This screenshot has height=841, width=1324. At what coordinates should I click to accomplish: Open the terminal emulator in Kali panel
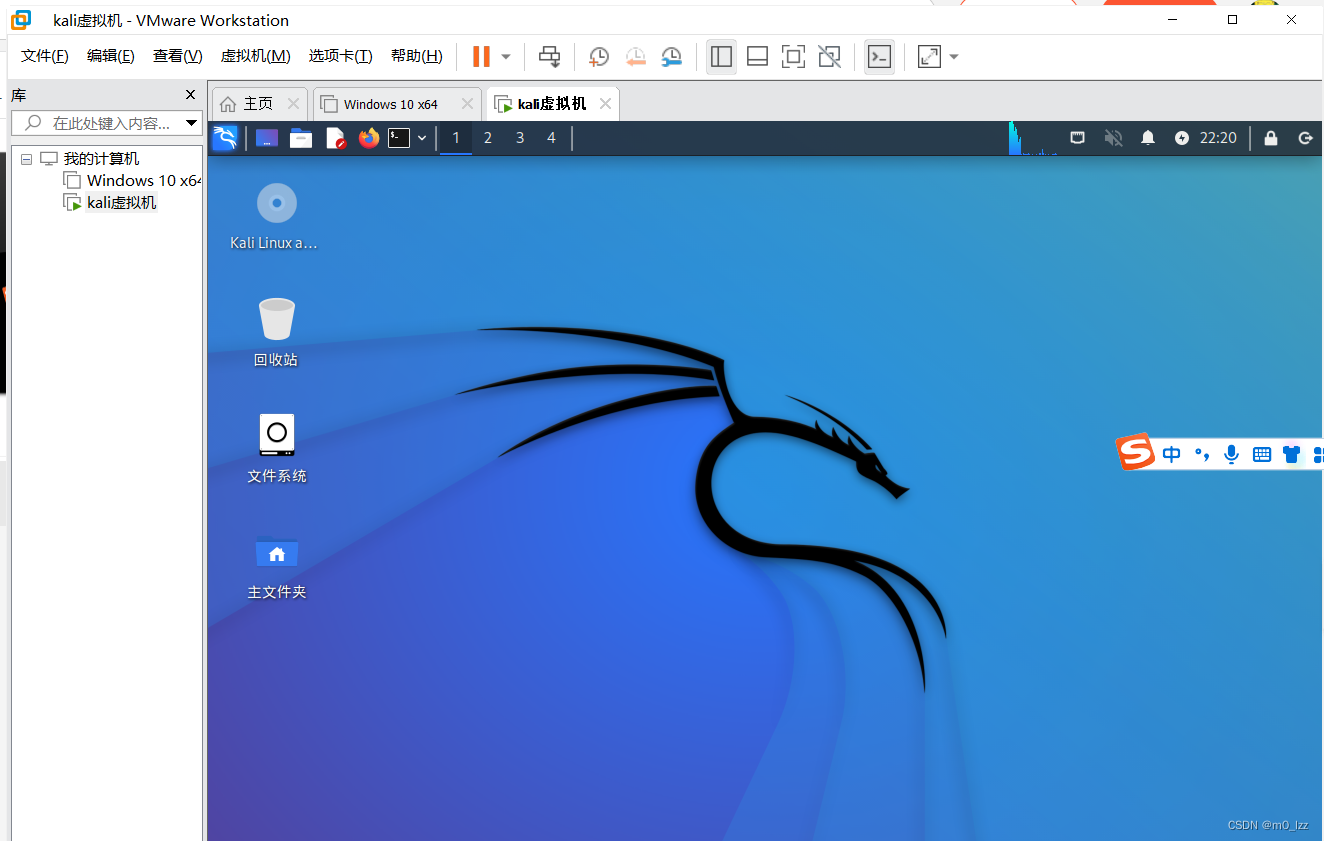(399, 138)
